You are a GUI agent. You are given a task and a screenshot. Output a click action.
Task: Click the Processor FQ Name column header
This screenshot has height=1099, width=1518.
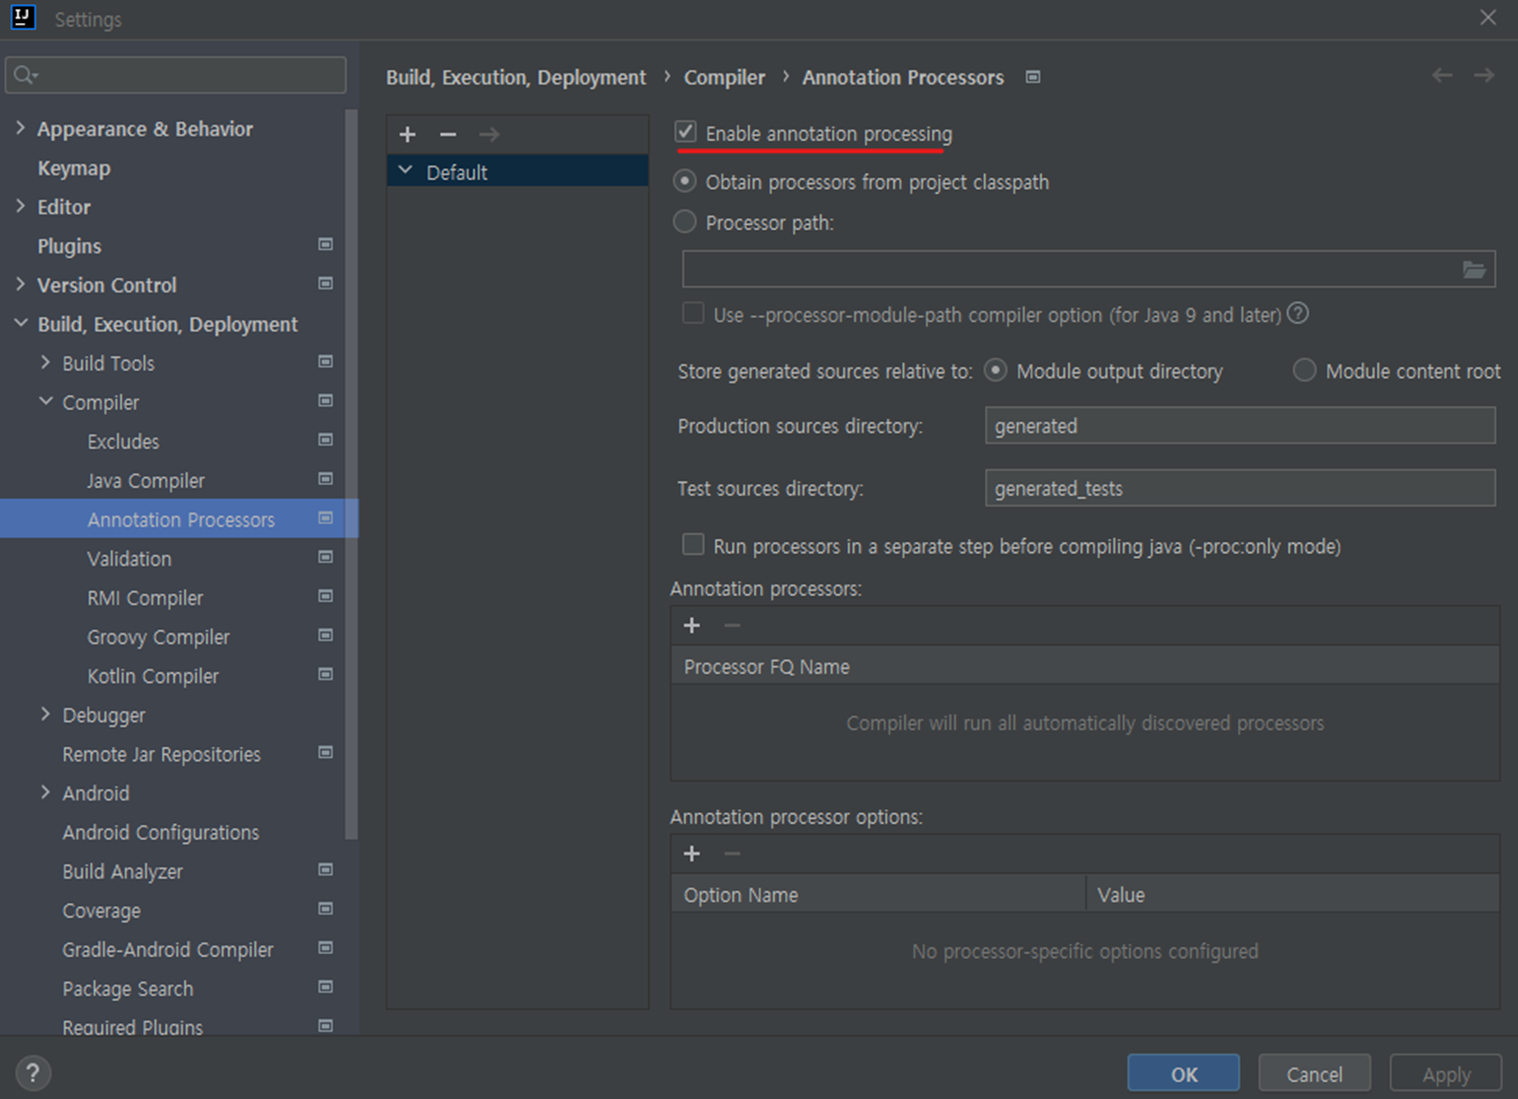click(1085, 666)
